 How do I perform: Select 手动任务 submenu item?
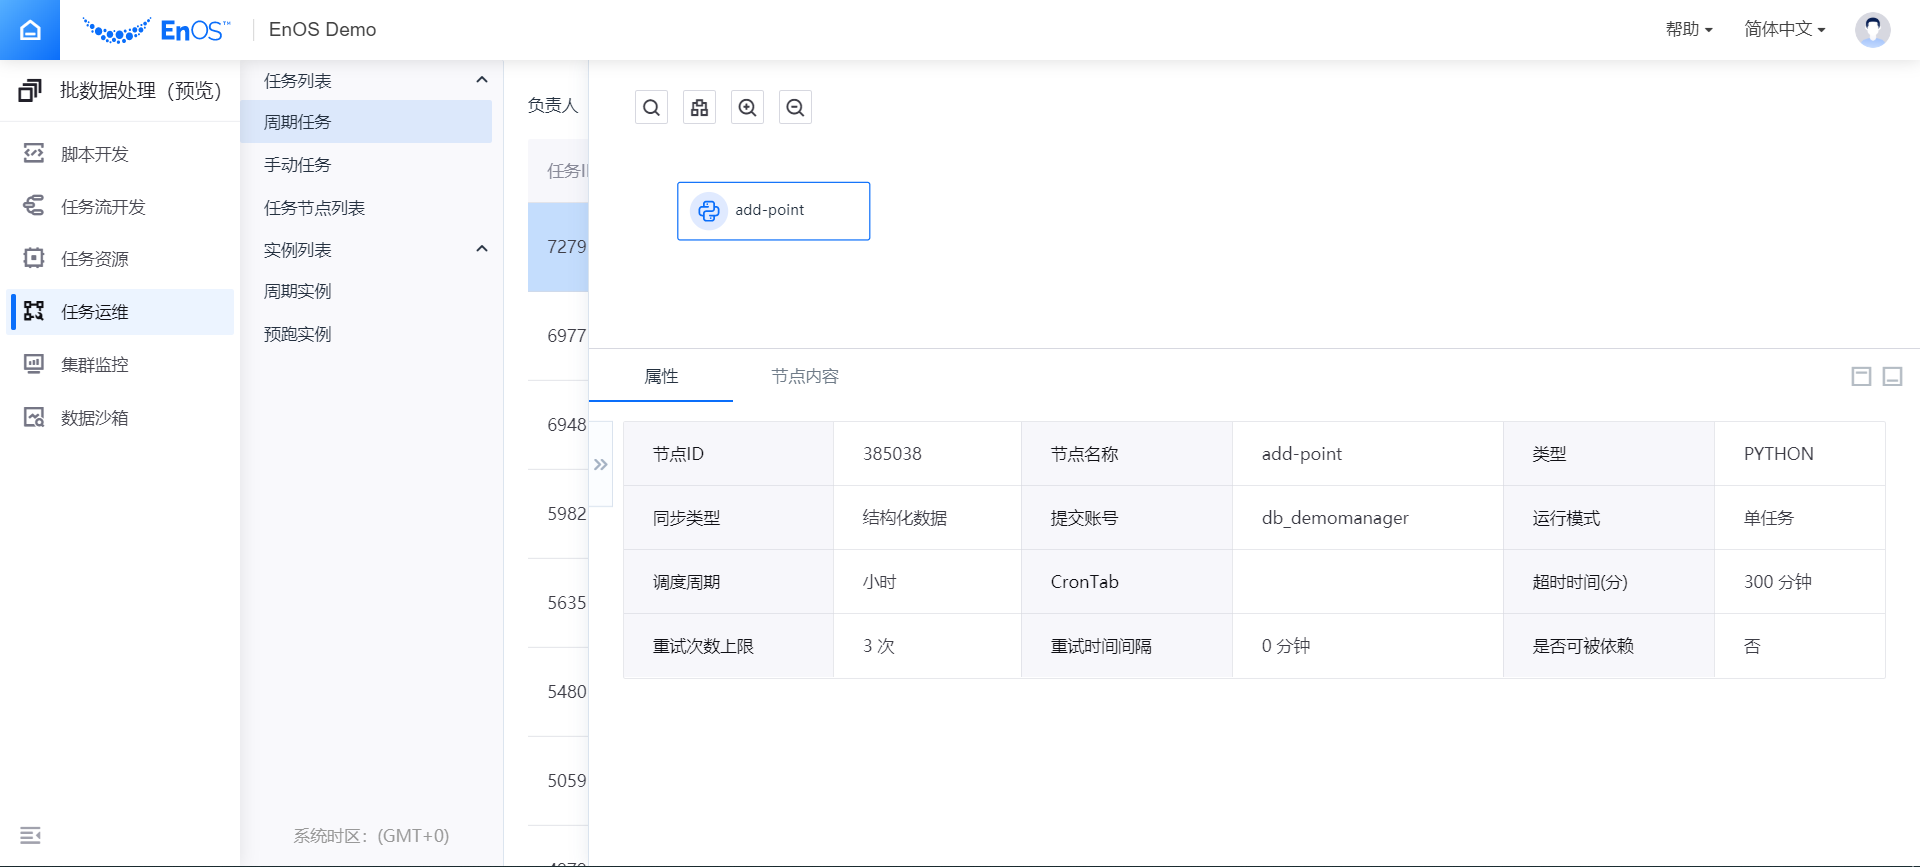click(x=366, y=165)
